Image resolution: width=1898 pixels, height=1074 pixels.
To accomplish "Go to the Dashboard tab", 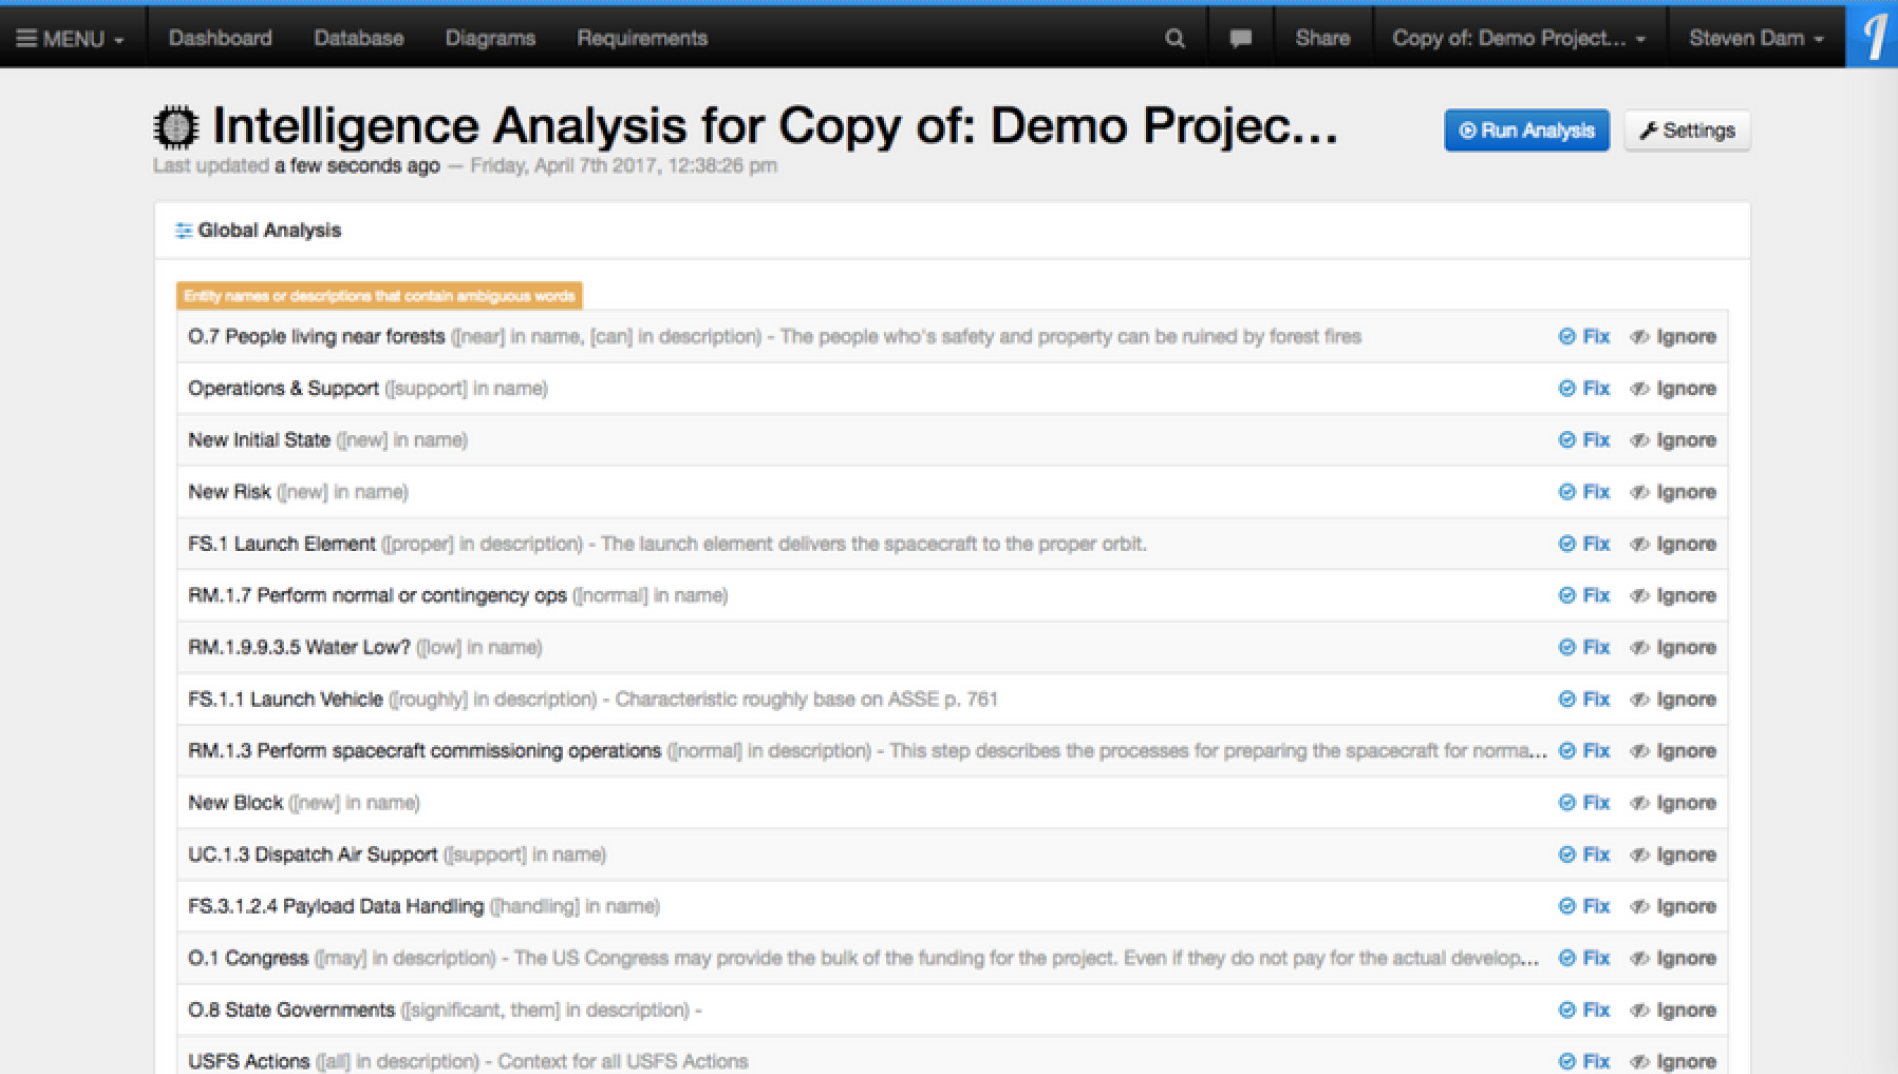I will coord(220,38).
